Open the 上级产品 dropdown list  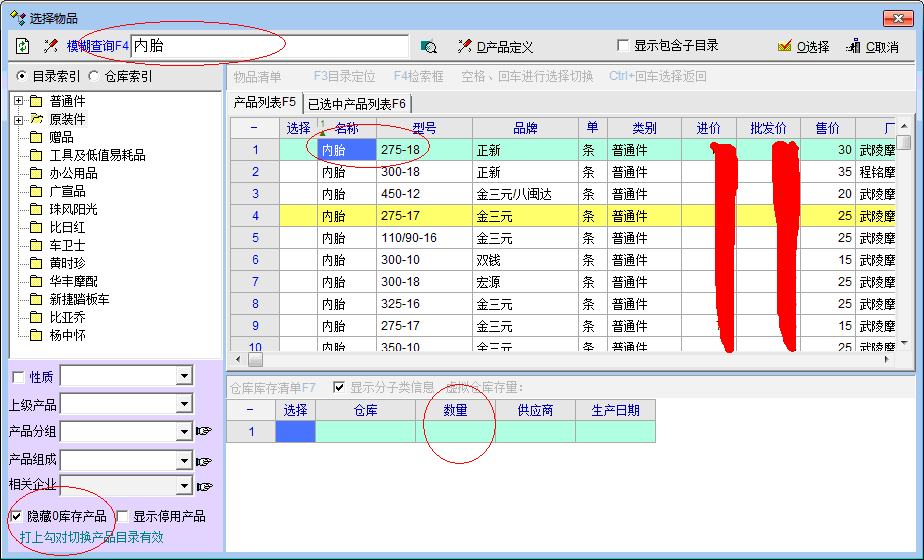[183, 404]
